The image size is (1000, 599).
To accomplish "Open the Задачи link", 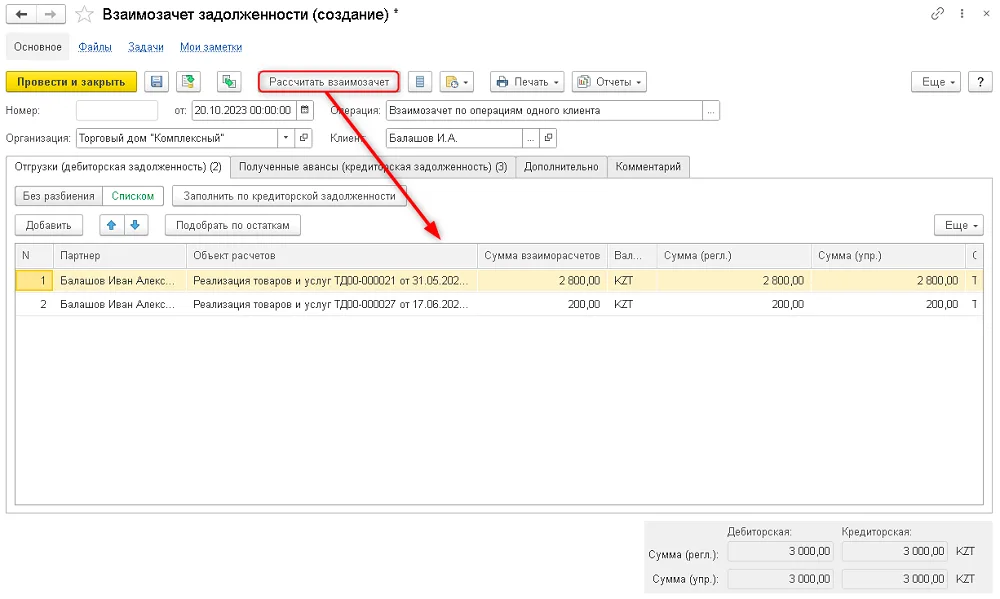I will pos(146,47).
